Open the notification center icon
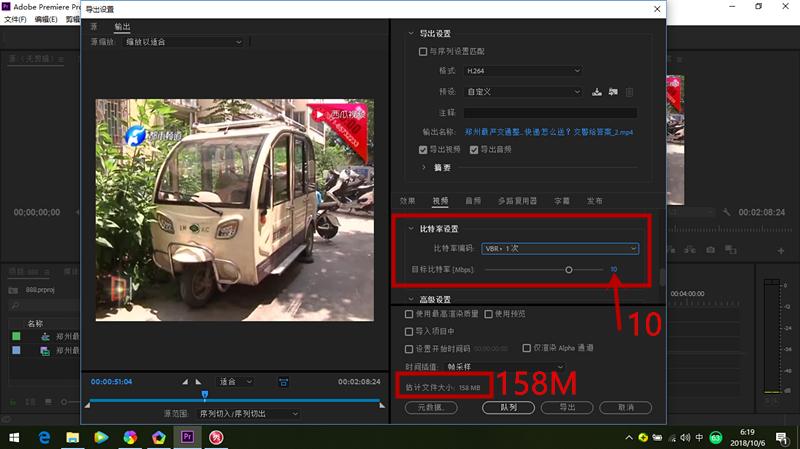 point(782,438)
